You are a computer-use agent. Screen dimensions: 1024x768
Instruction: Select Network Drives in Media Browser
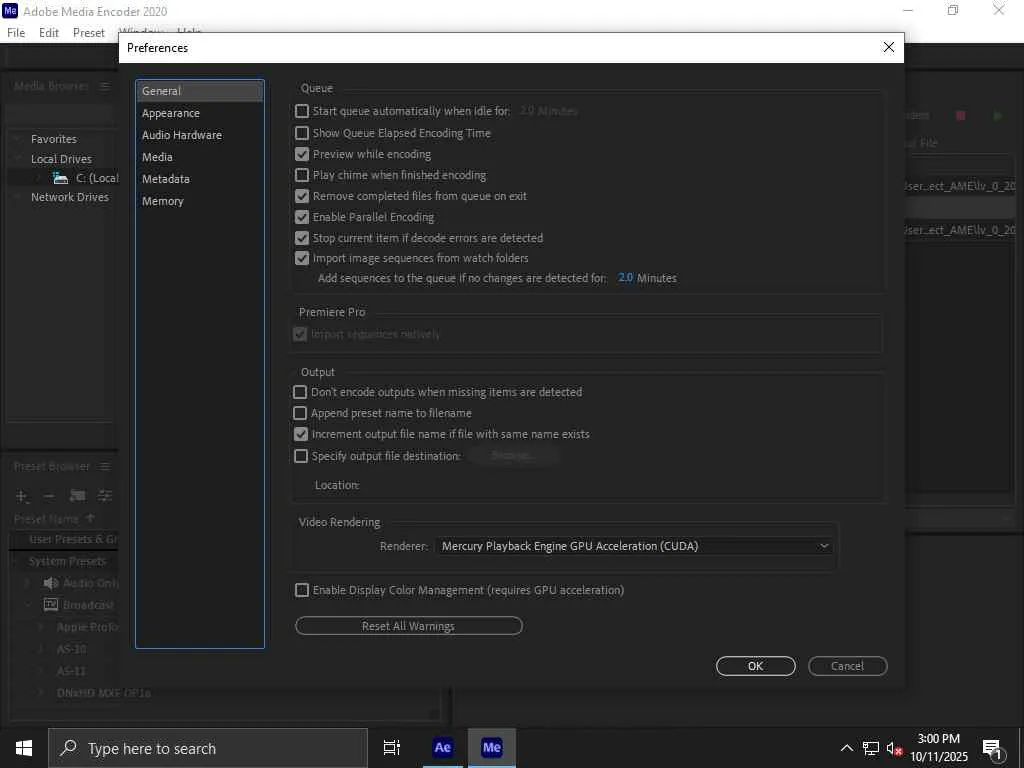click(70, 197)
